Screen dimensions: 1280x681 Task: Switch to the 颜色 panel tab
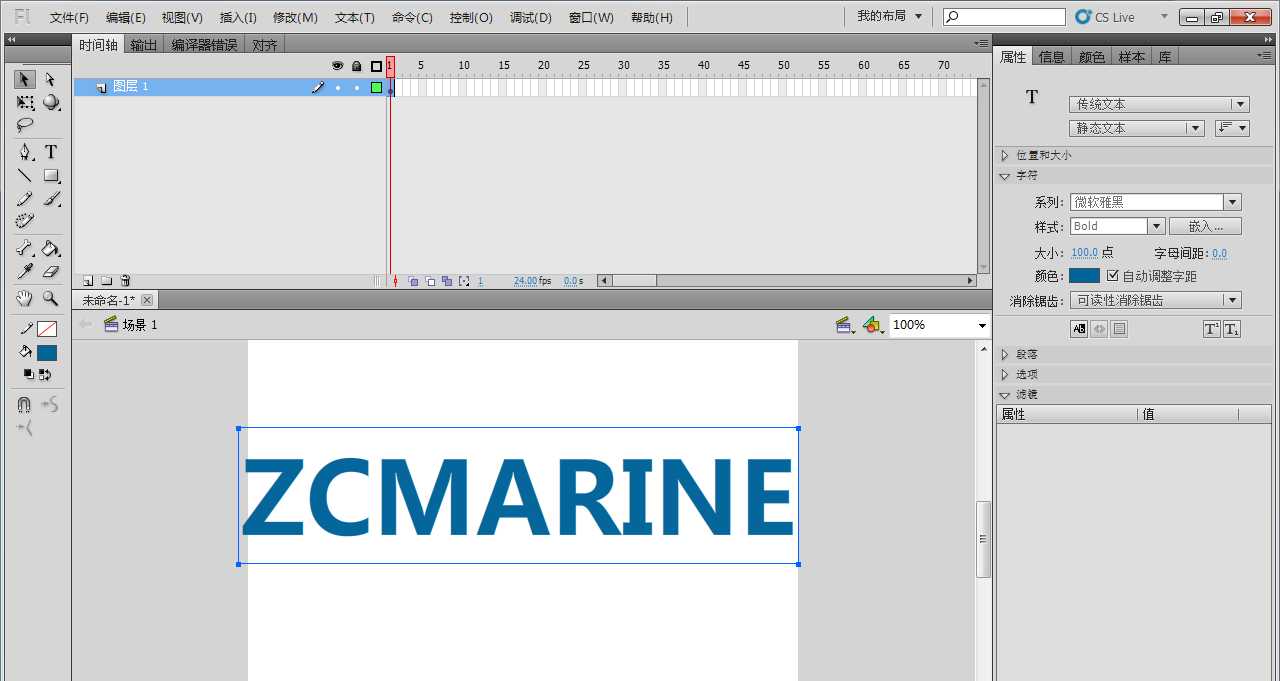click(x=1092, y=57)
